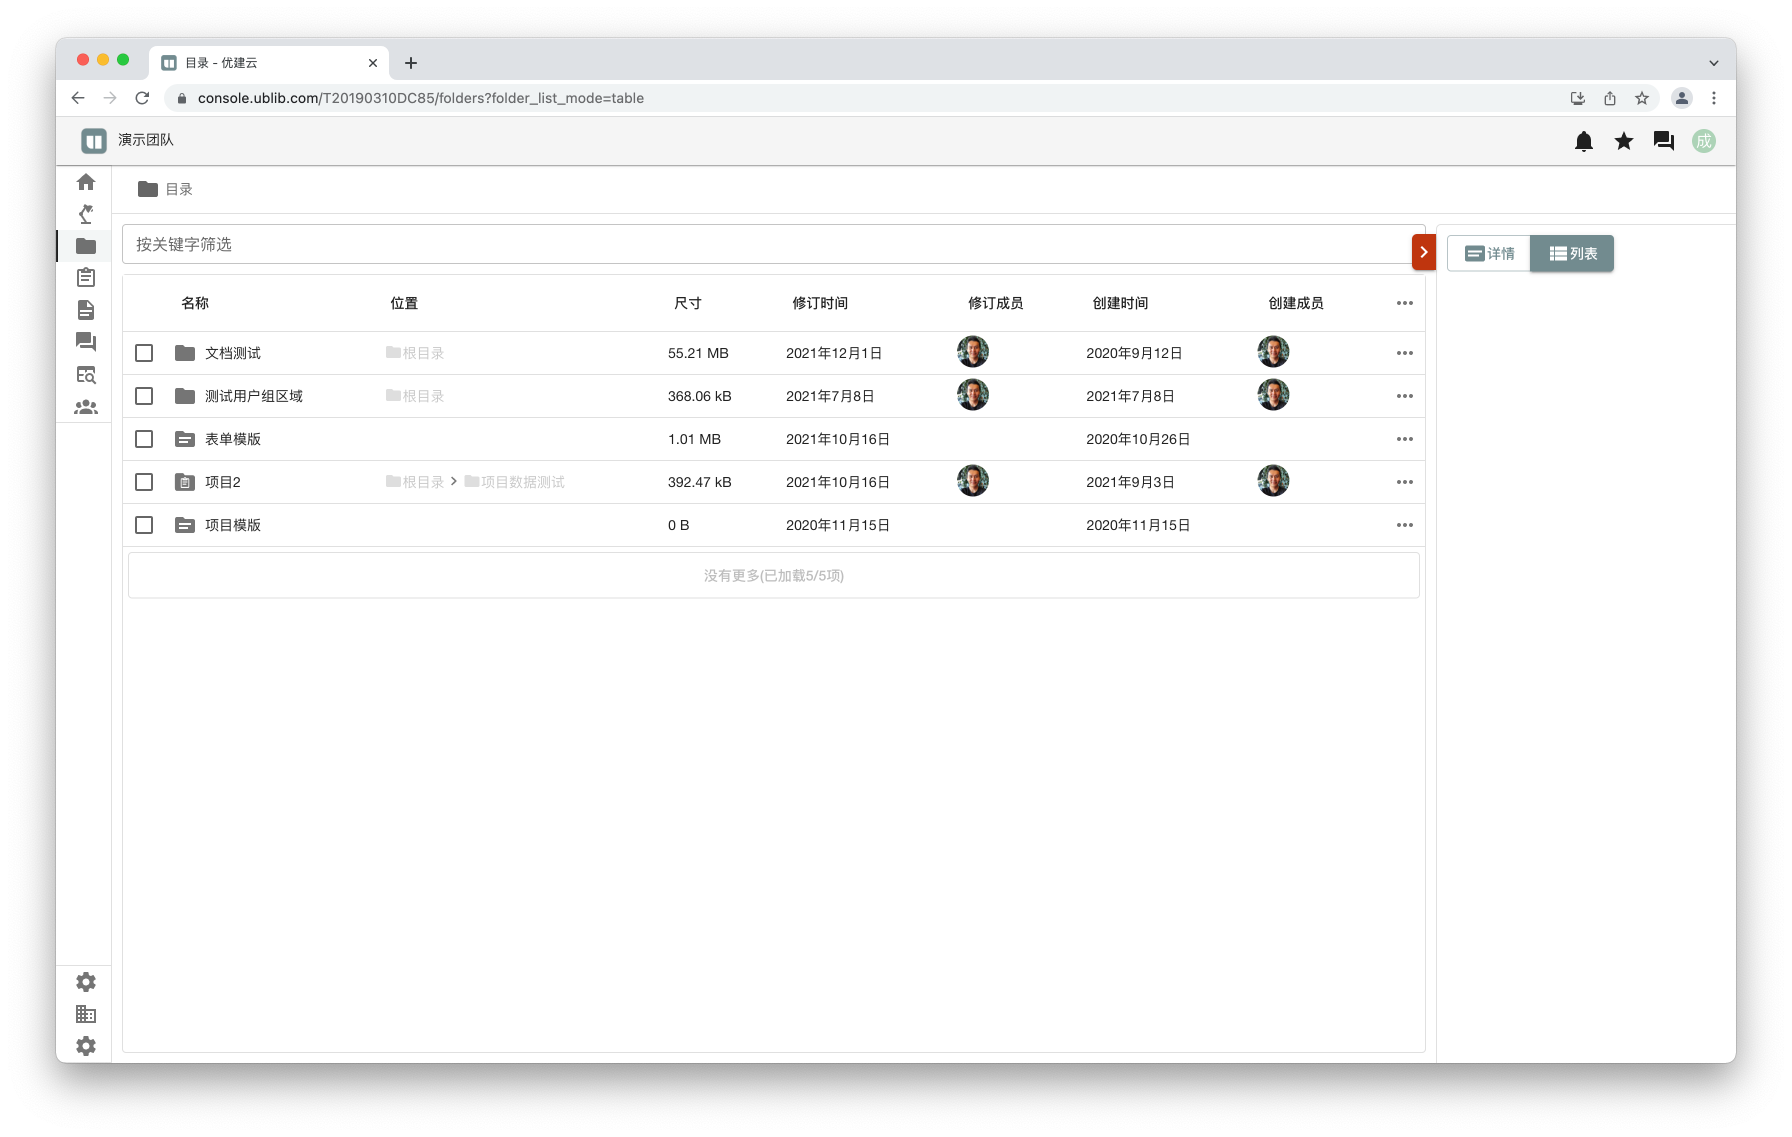This screenshot has width=1792, height=1137.
Task: Open column options in the table header
Action: point(1404,303)
